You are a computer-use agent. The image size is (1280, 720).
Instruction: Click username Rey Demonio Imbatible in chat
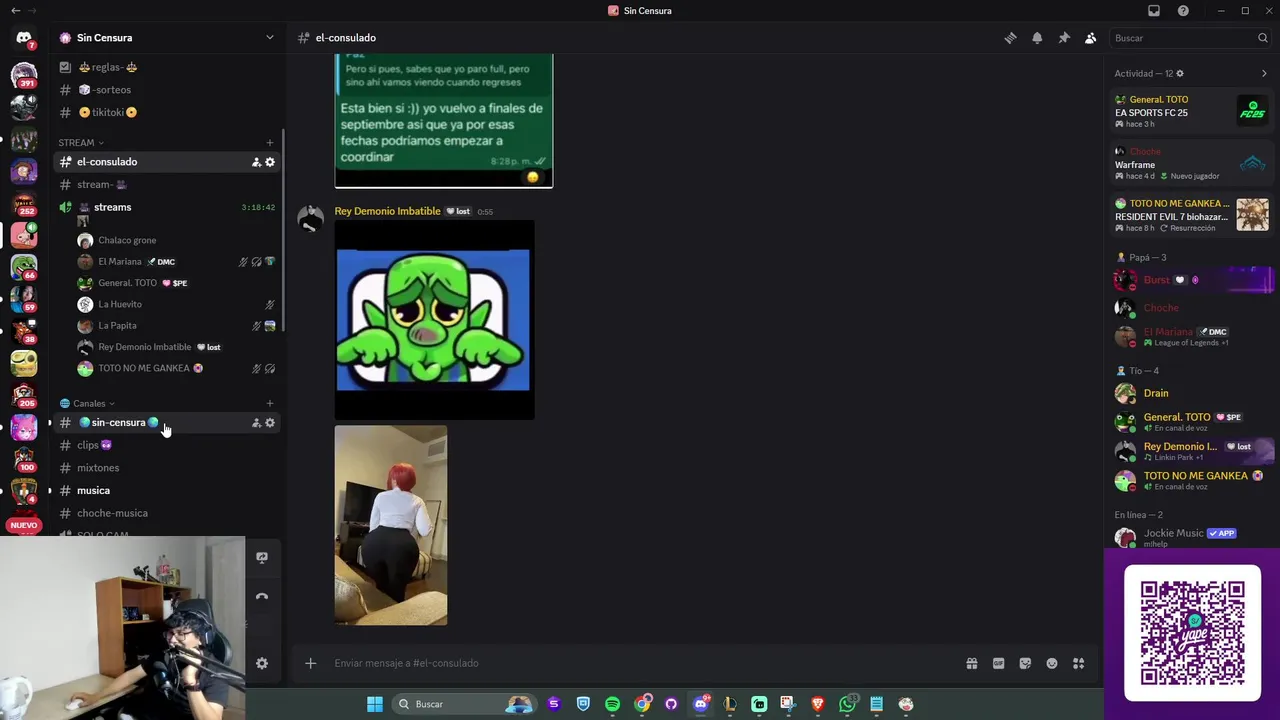pos(387,211)
